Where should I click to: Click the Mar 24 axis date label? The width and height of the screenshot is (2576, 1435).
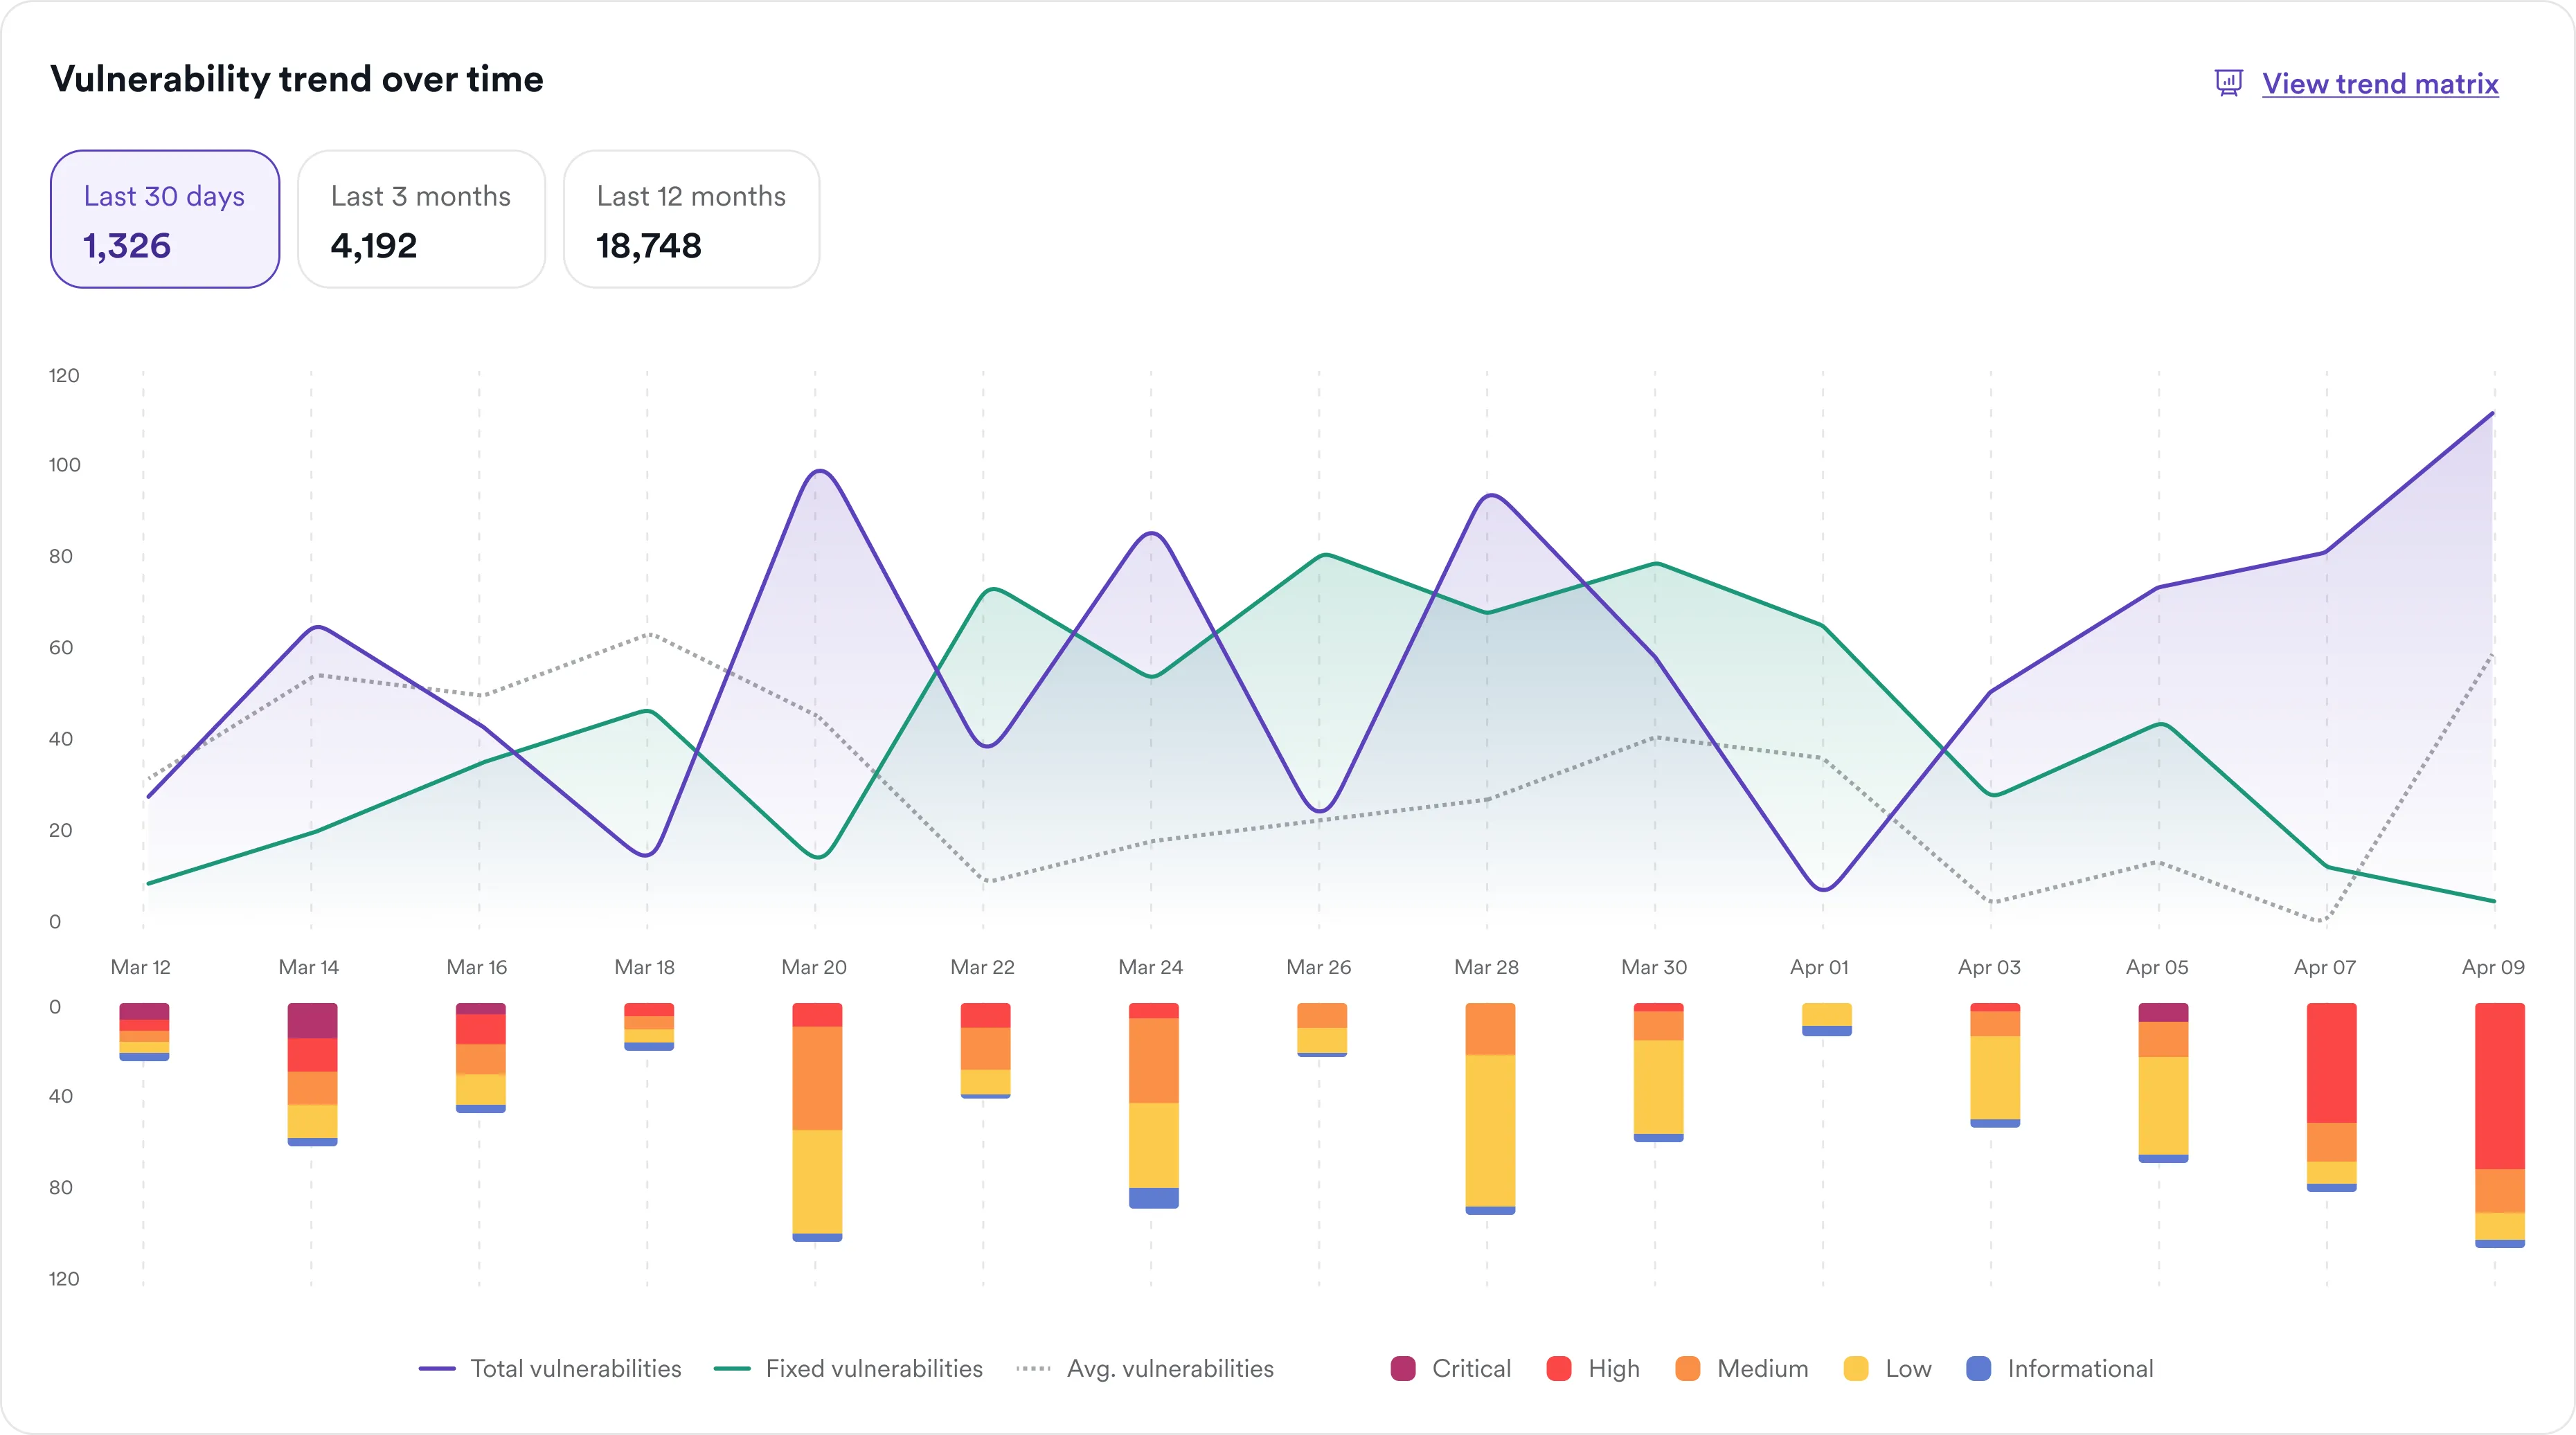coord(1150,967)
